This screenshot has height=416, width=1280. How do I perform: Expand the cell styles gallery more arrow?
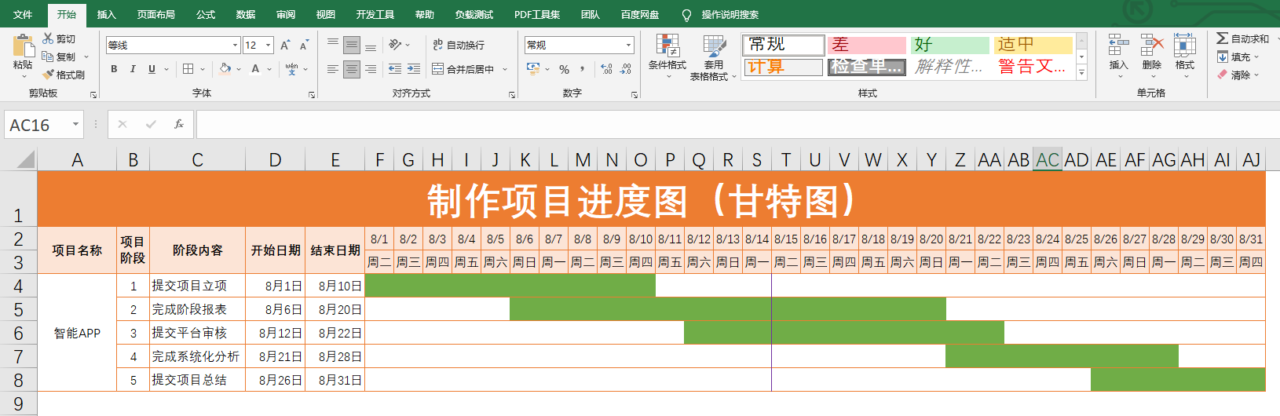pos(1080,72)
